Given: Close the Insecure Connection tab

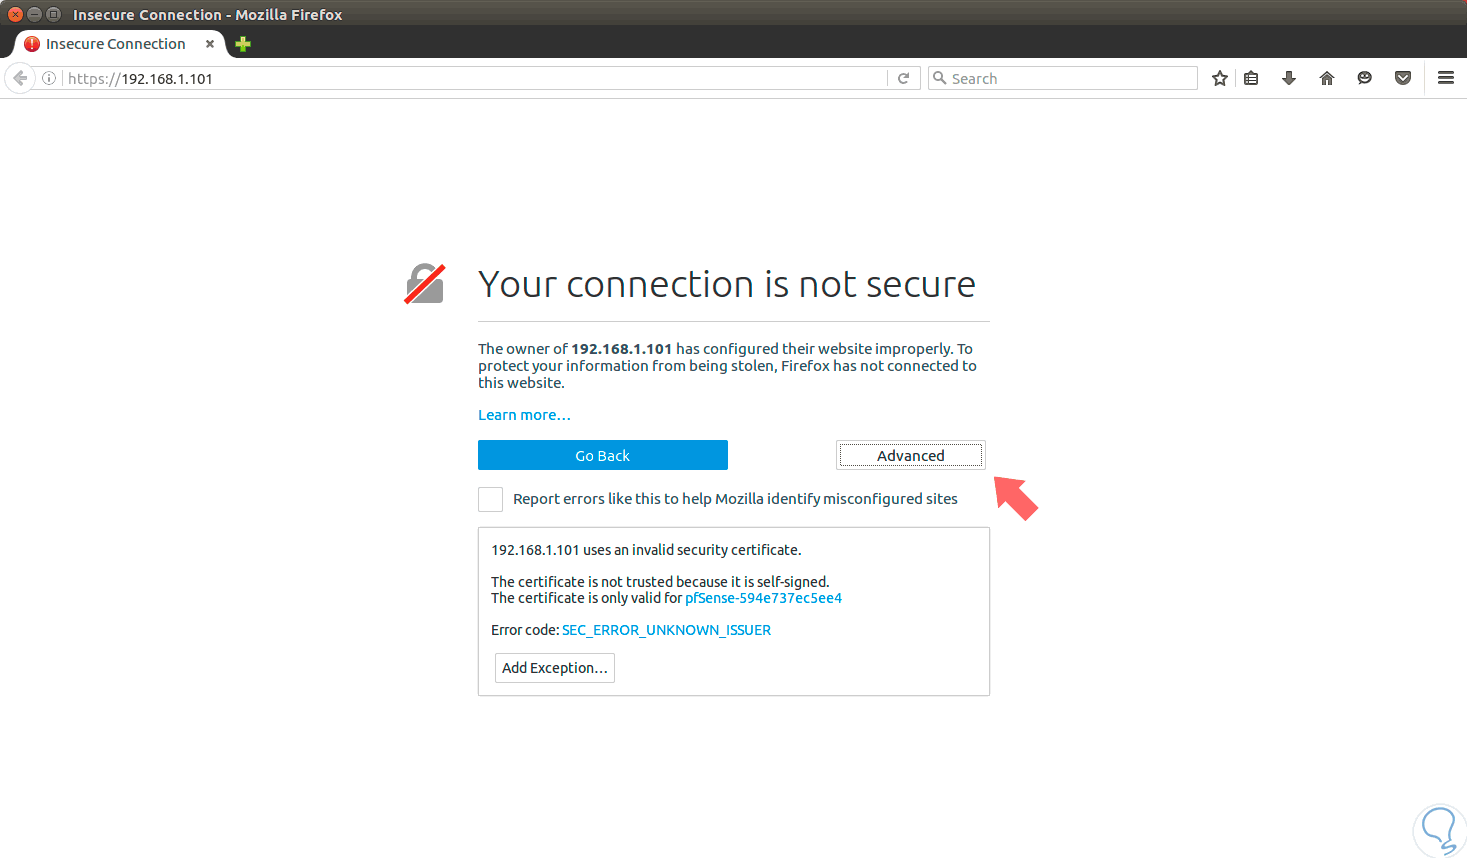Looking at the screenshot, I should pyautogui.click(x=210, y=44).
